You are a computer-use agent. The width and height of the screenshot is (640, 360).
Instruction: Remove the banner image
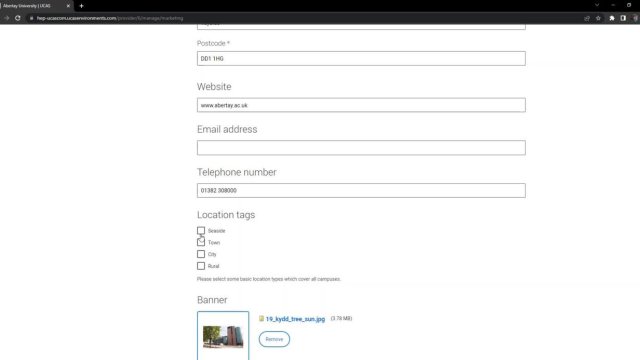click(274, 339)
